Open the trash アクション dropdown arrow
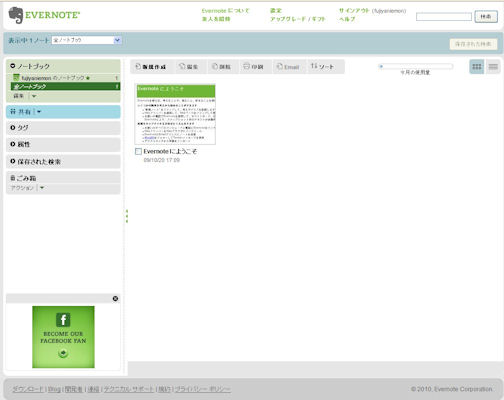504x400 pixels. click(x=42, y=188)
